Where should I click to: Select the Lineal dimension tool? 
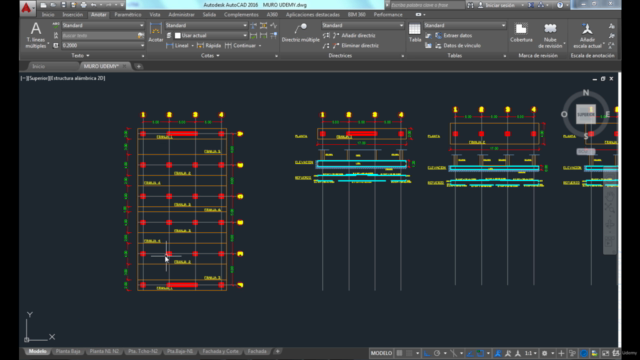[x=178, y=45]
